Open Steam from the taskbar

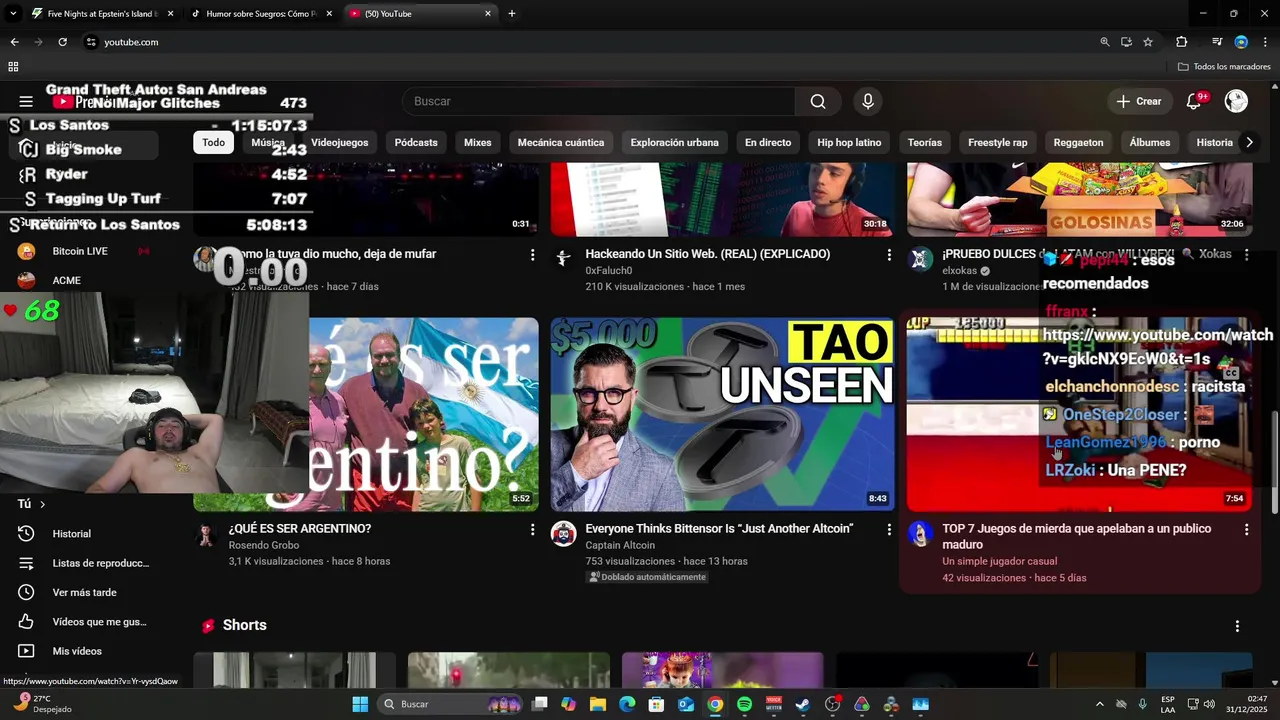[x=803, y=704]
